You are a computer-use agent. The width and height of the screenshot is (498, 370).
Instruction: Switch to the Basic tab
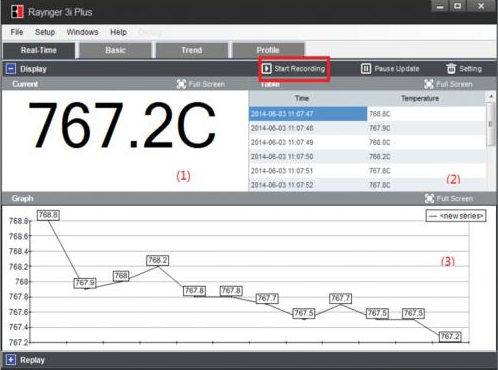pyautogui.click(x=115, y=50)
